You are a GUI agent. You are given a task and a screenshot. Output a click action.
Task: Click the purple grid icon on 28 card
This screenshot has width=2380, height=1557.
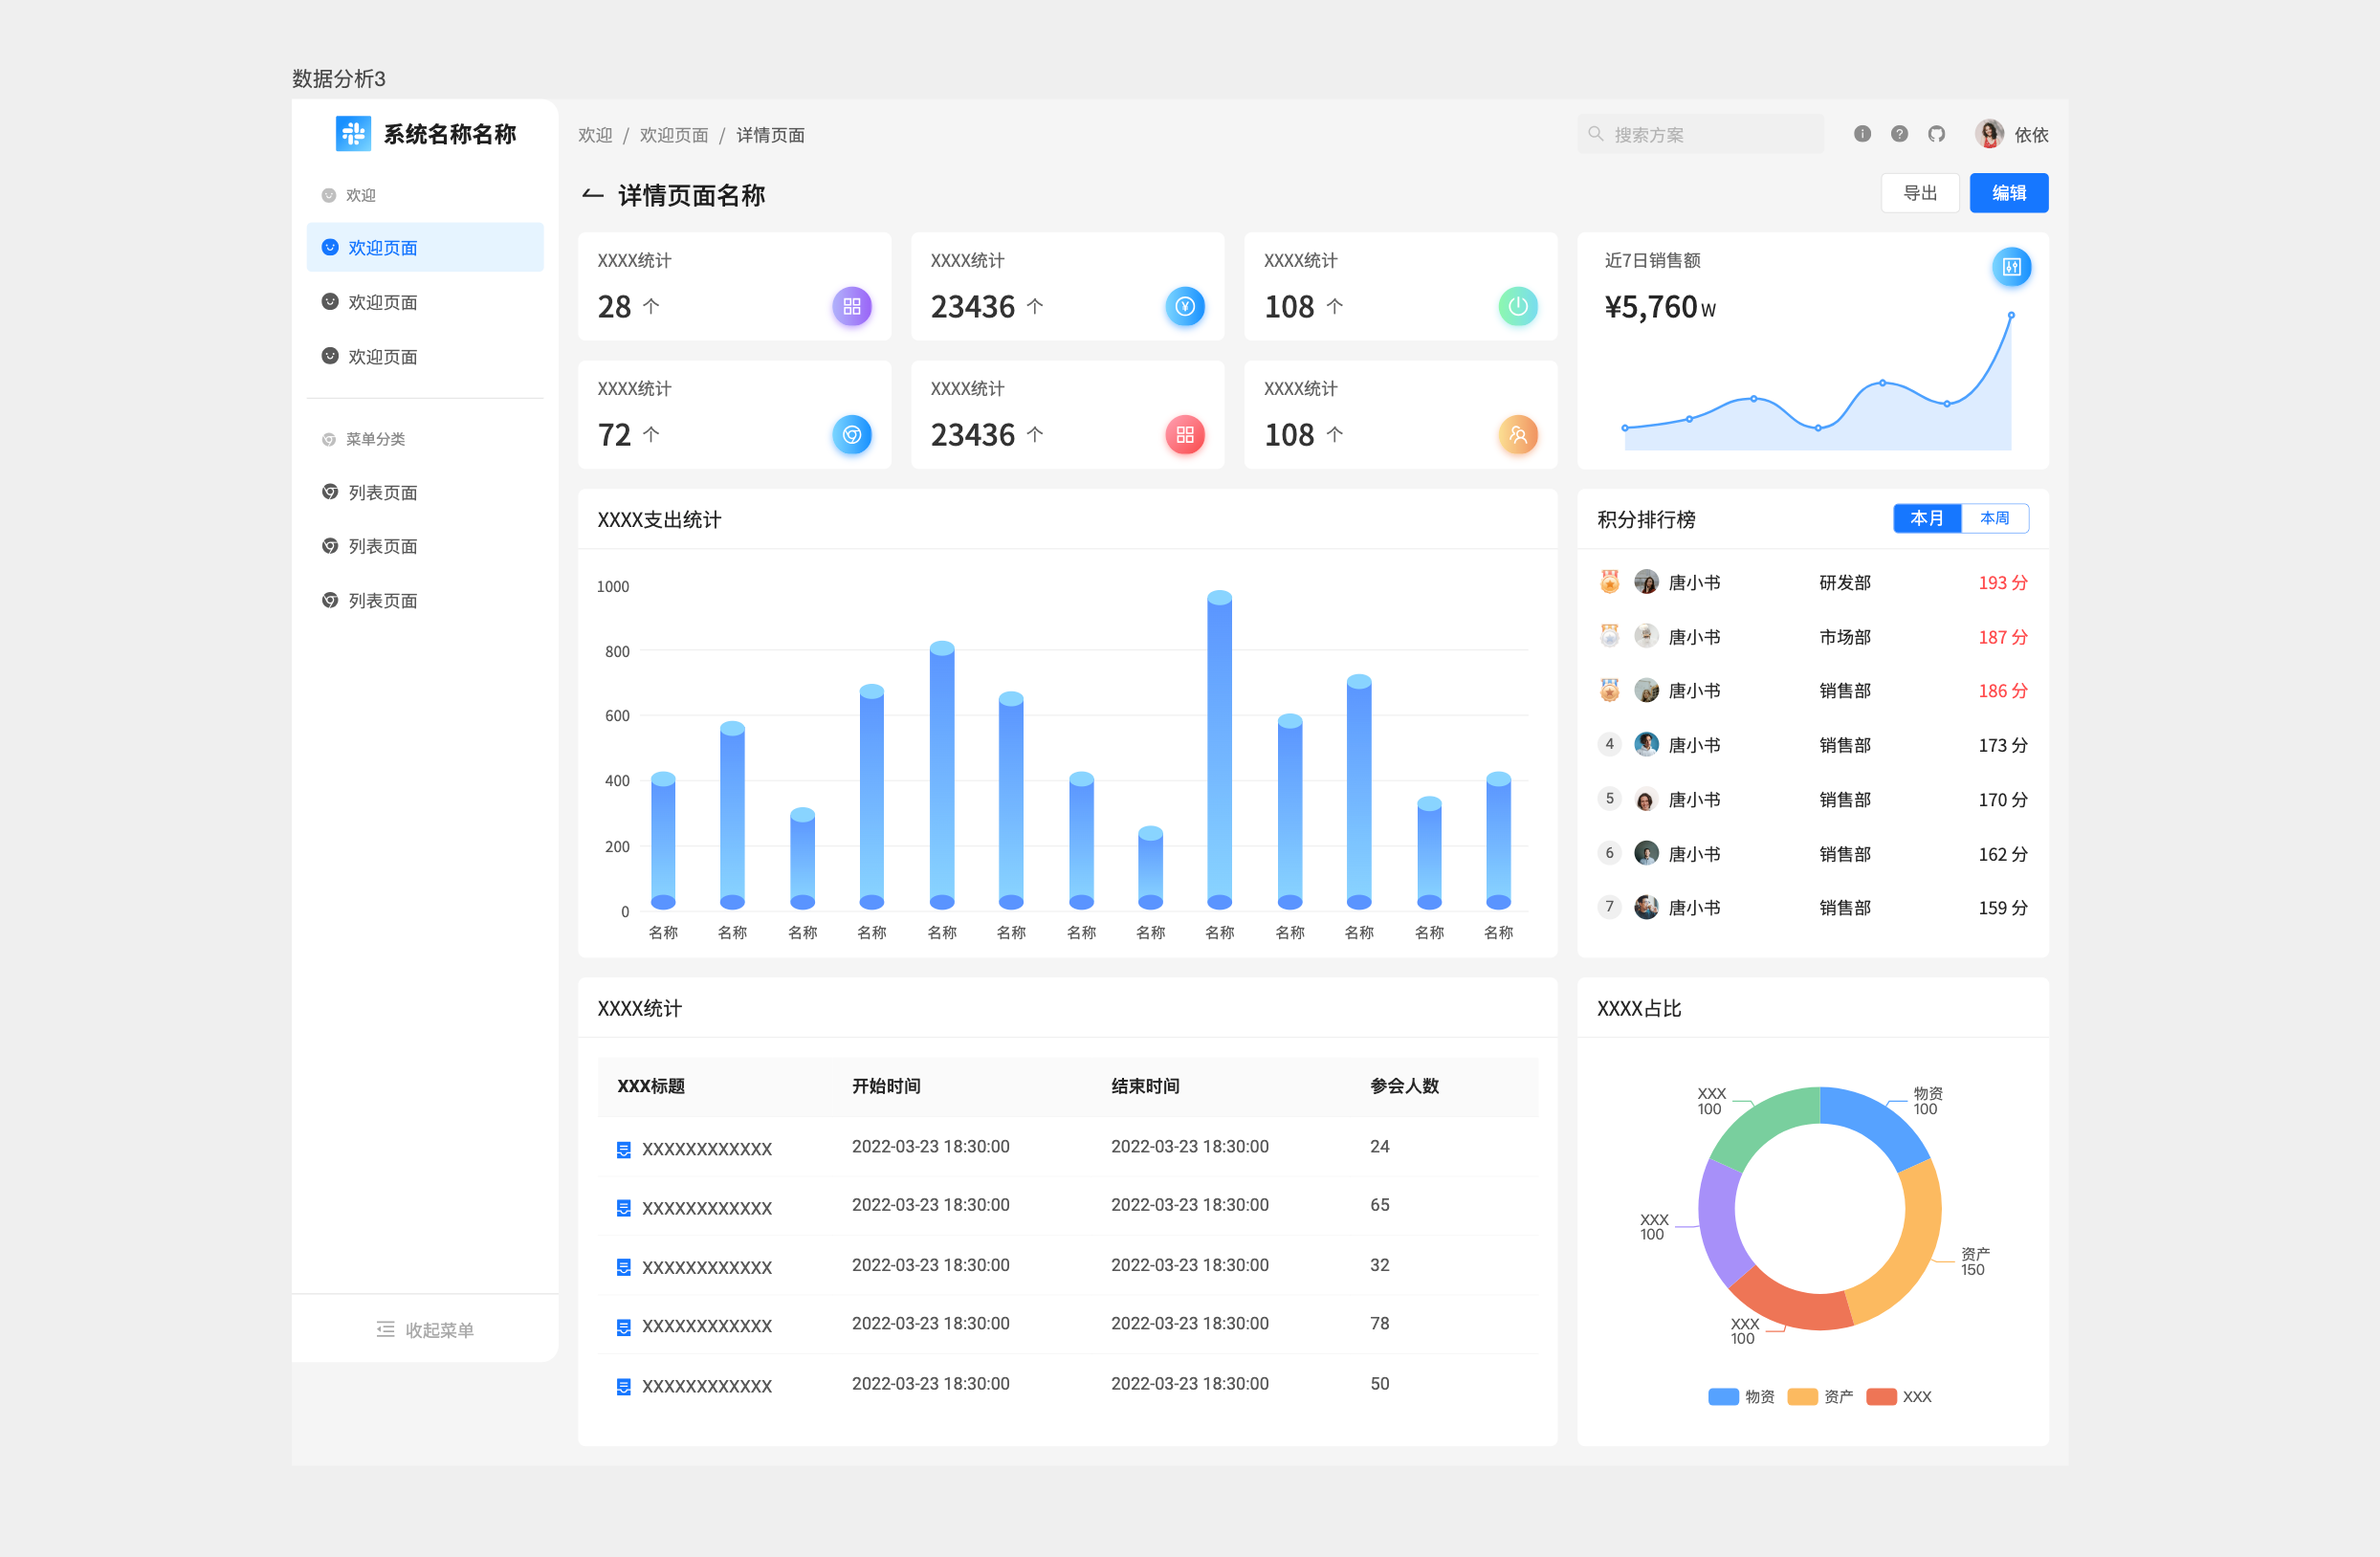point(851,306)
